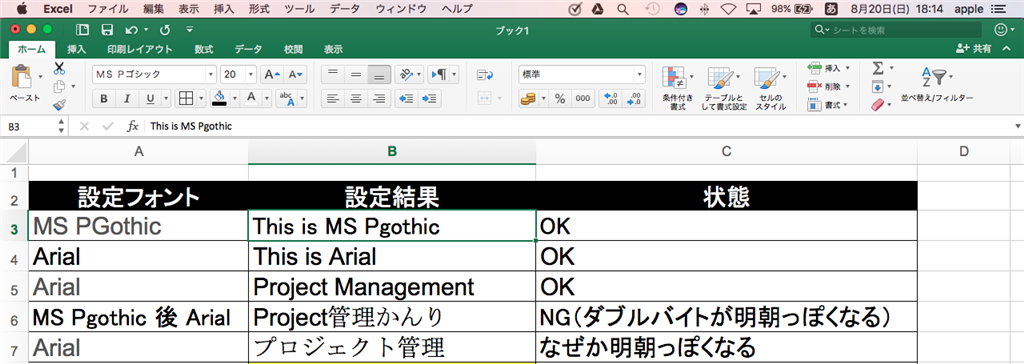The height and width of the screenshot is (364, 1024).
Task: Apply the 000 comma style
Action: click(582, 99)
